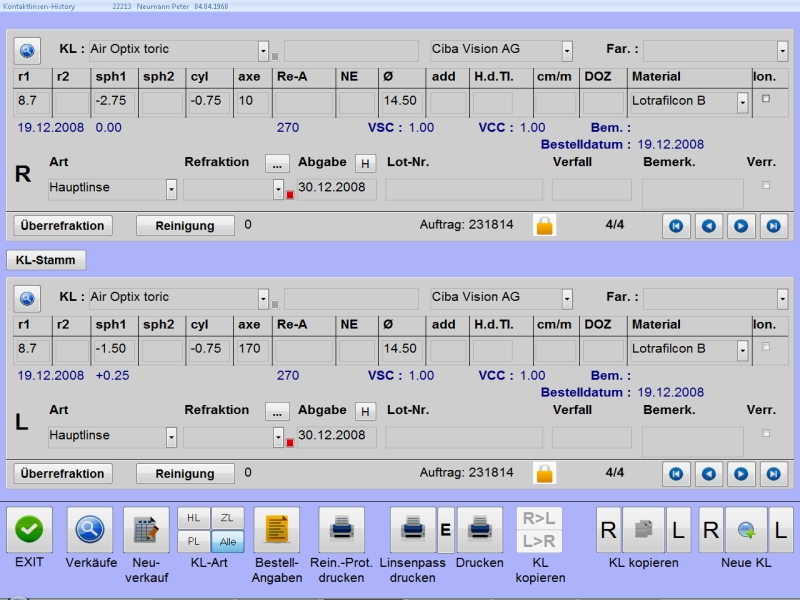Open Verkäufe with the magnifier icon
Image resolution: width=800 pixels, height=600 pixels.
click(90, 530)
